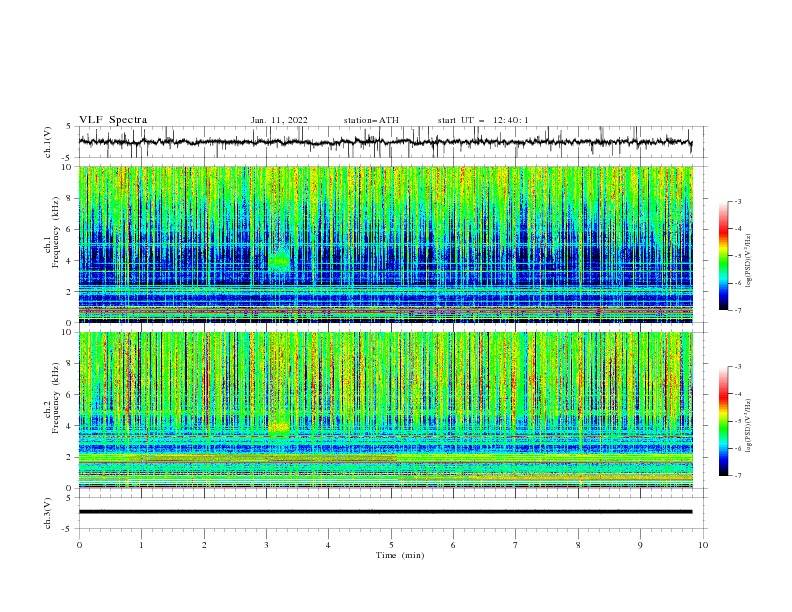Click time axis tick label "0"

click(79, 545)
